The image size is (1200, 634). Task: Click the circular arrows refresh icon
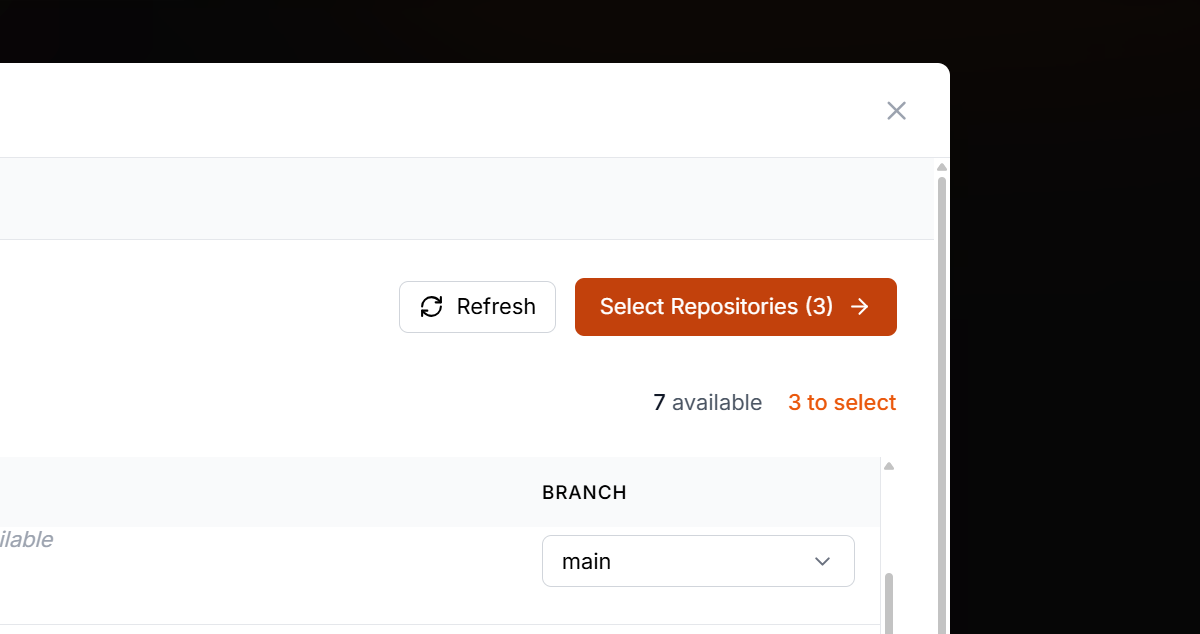click(x=431, y=307)
